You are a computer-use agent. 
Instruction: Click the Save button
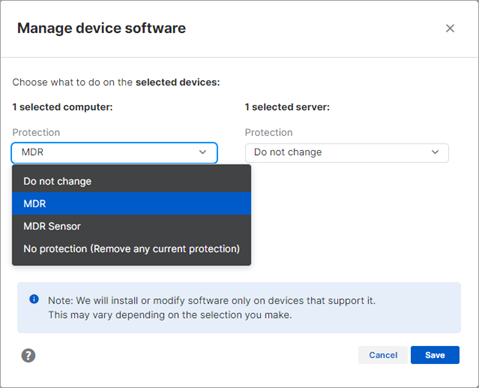pos(435,355)
